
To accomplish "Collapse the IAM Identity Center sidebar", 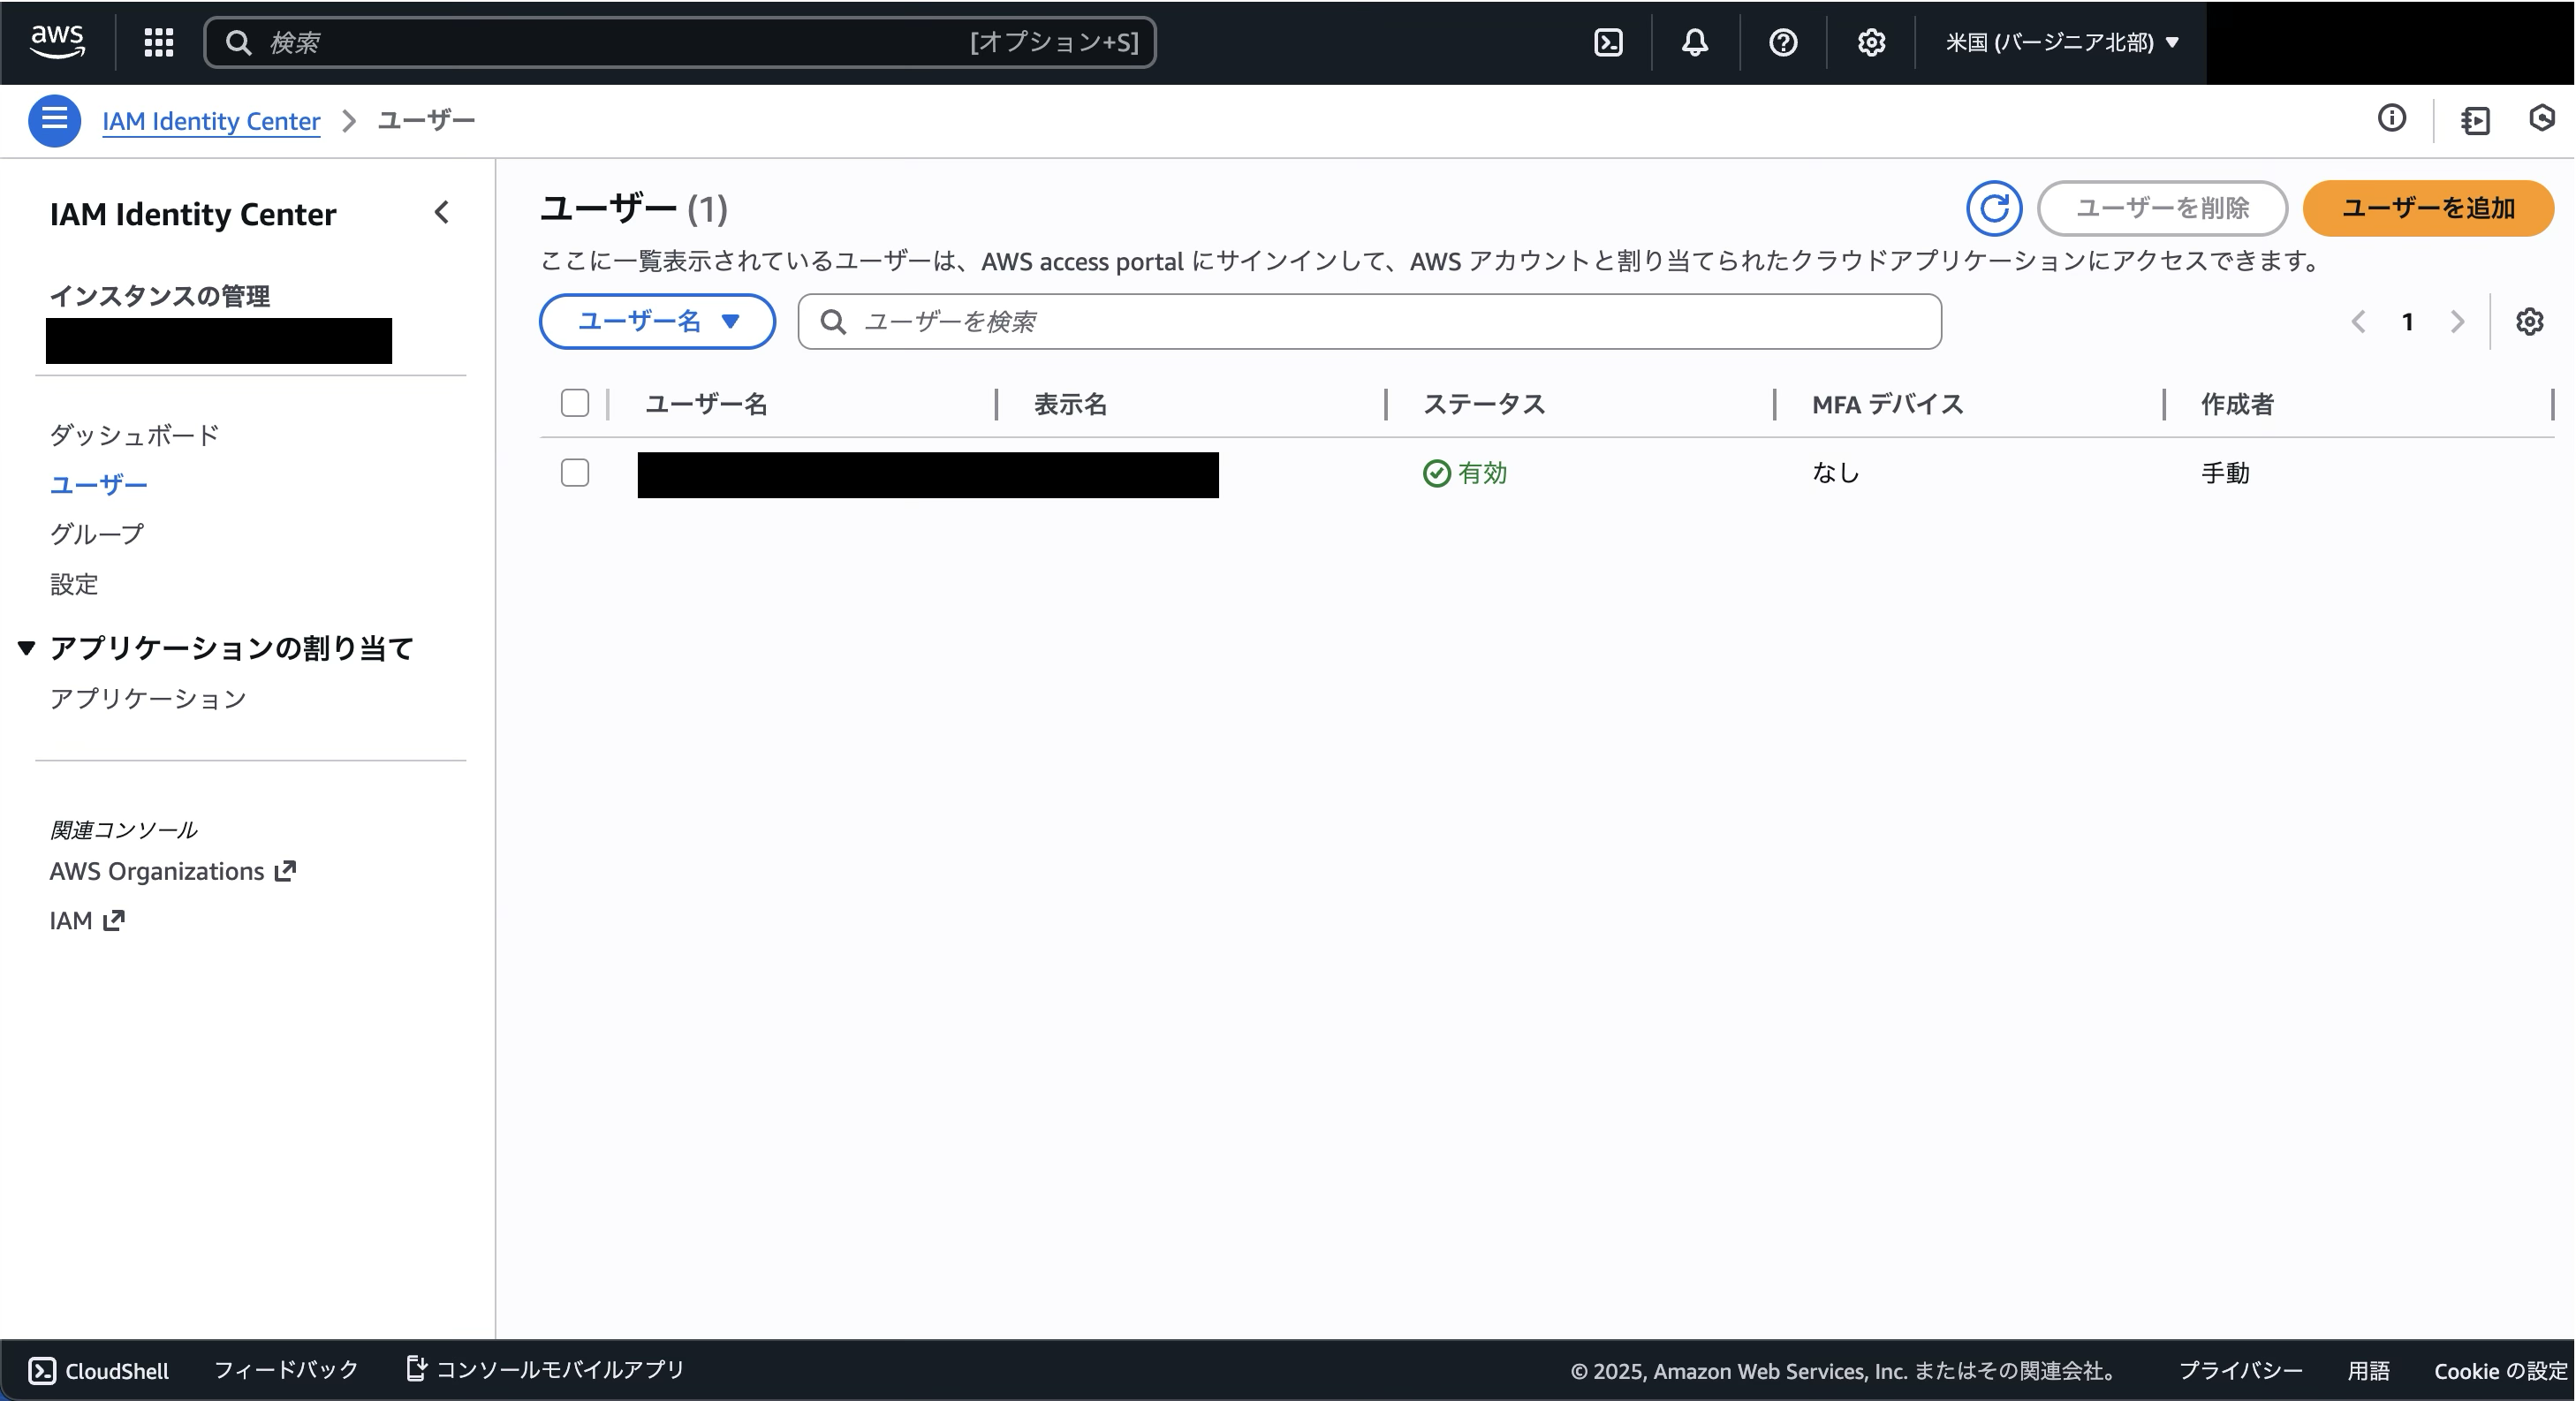I will pos(441,212).
